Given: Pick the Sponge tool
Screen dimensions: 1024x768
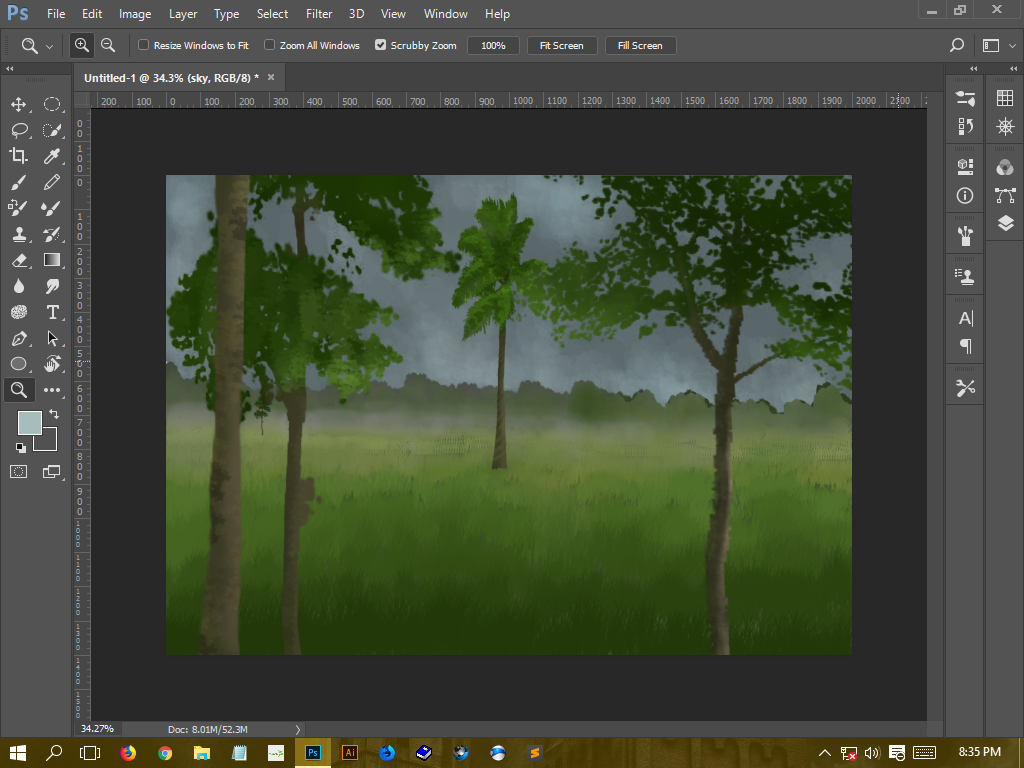Looking at the screenshot, I should (18, 312).
